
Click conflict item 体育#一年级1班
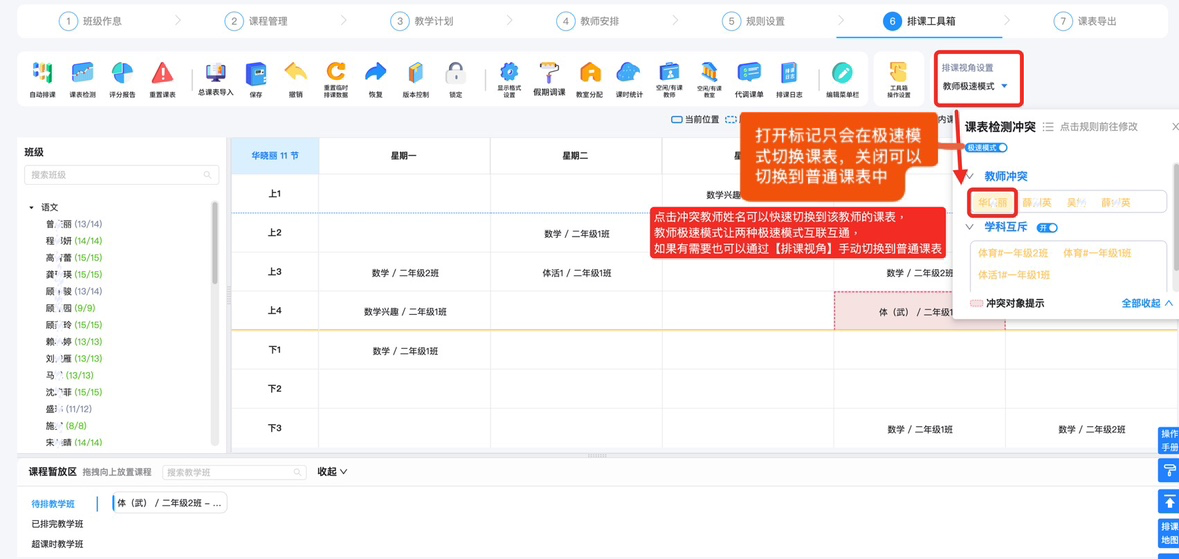pyautogui.click(x=1097, y=254)
